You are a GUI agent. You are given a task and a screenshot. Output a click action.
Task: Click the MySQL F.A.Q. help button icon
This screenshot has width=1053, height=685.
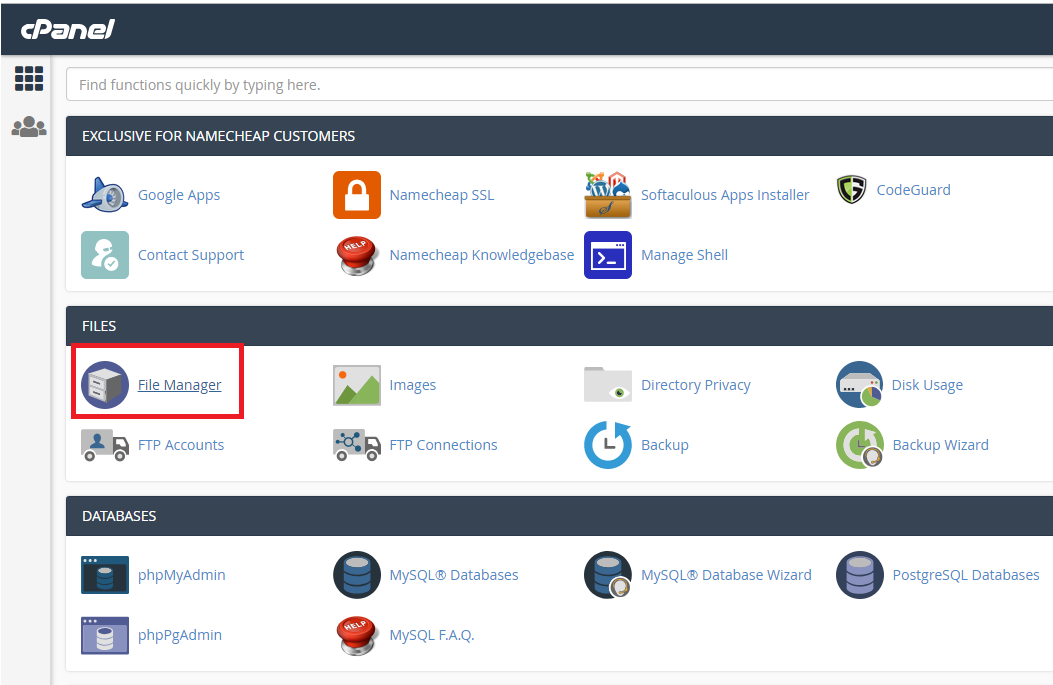(x=357, y=635)
